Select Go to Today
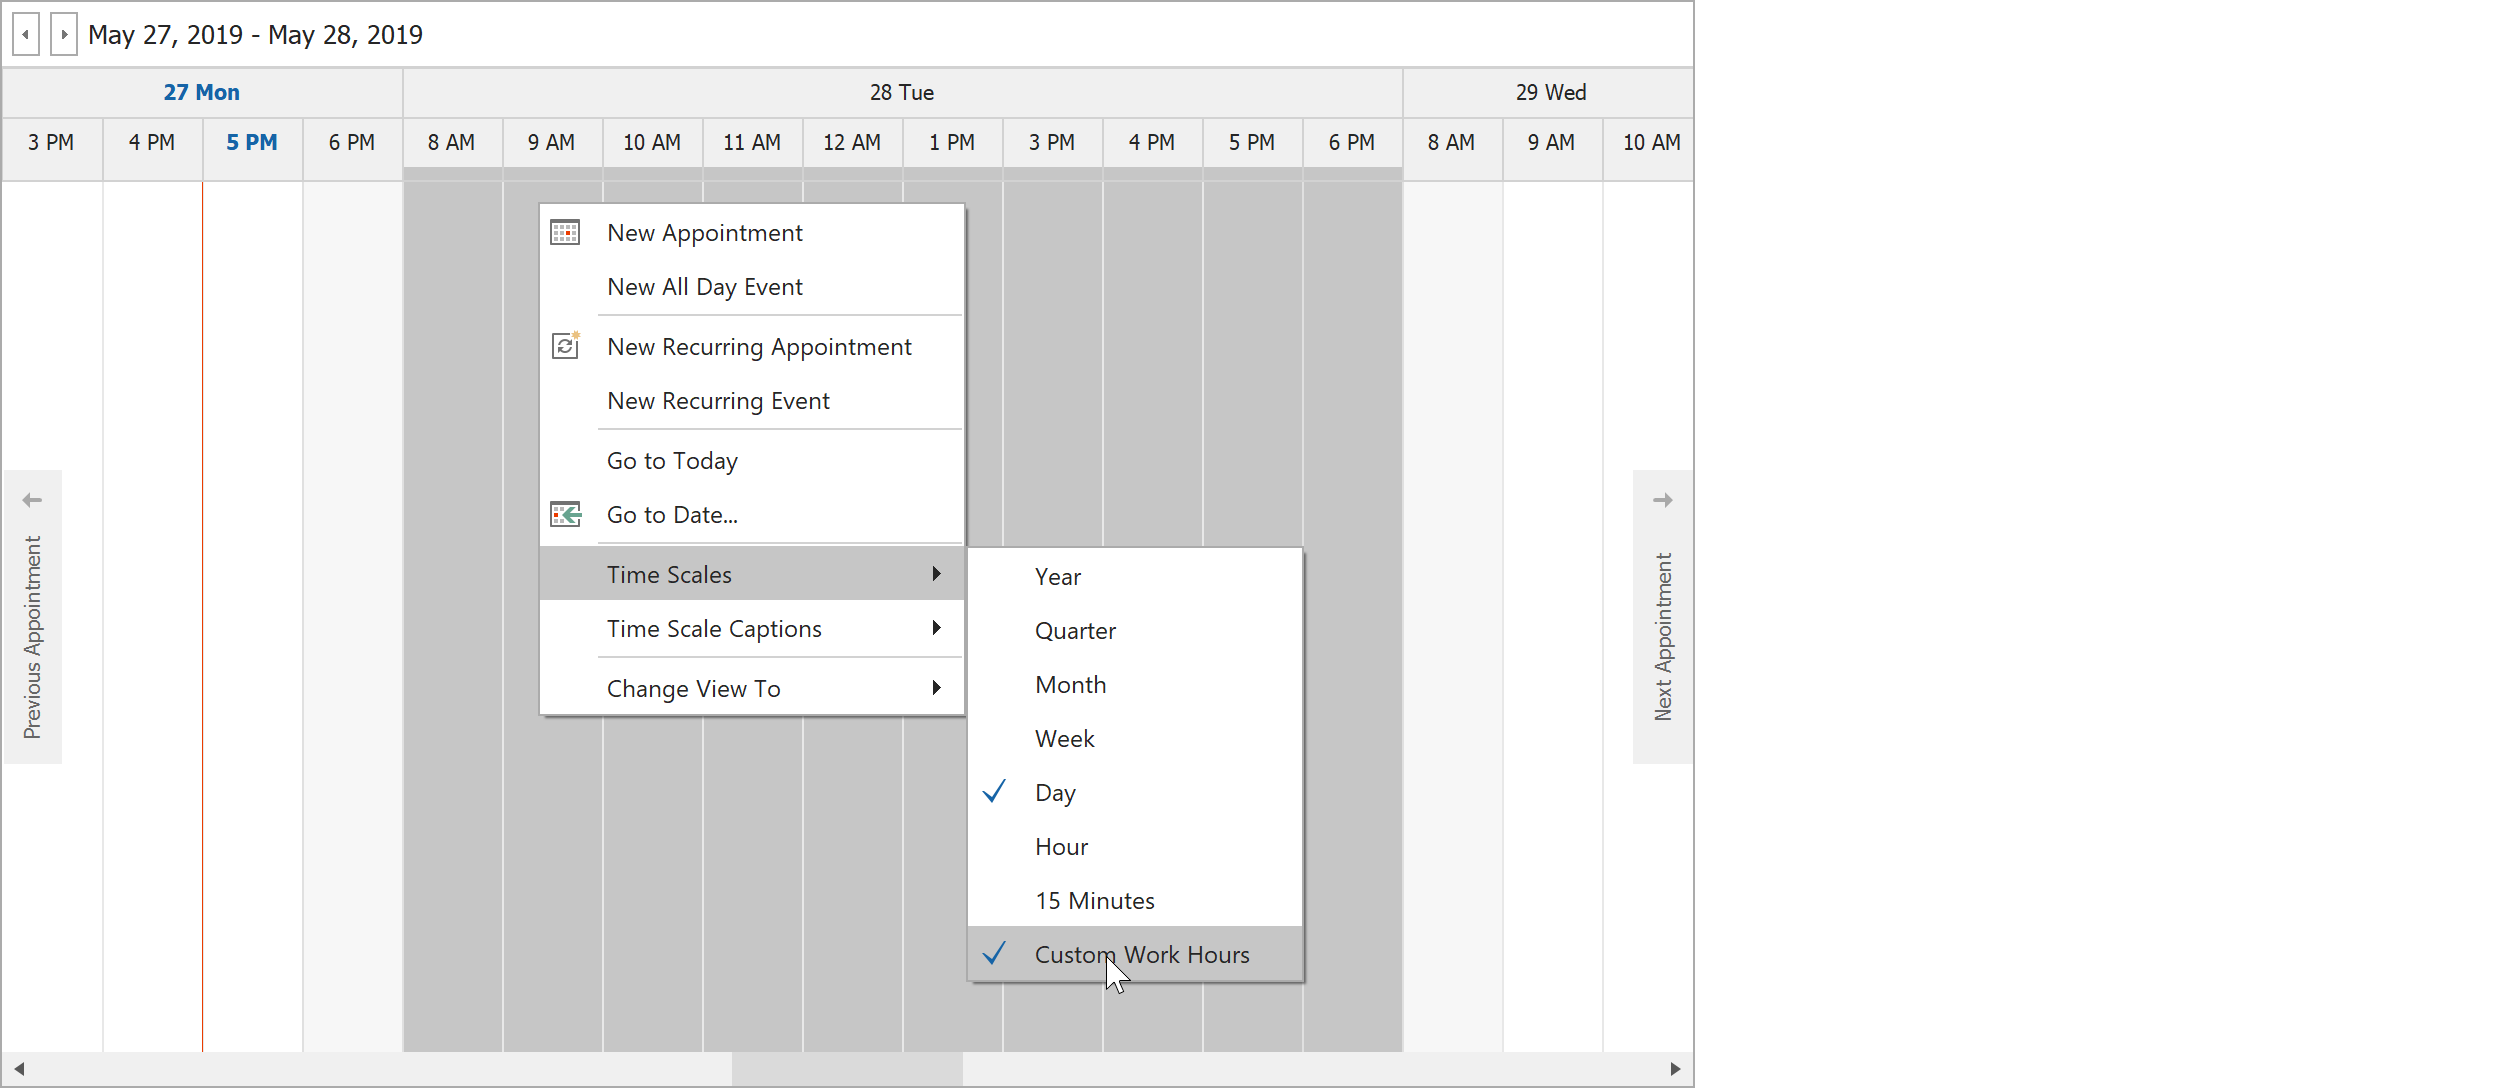Screen dimensions: 2500x1088 click(x=752, y=460)
